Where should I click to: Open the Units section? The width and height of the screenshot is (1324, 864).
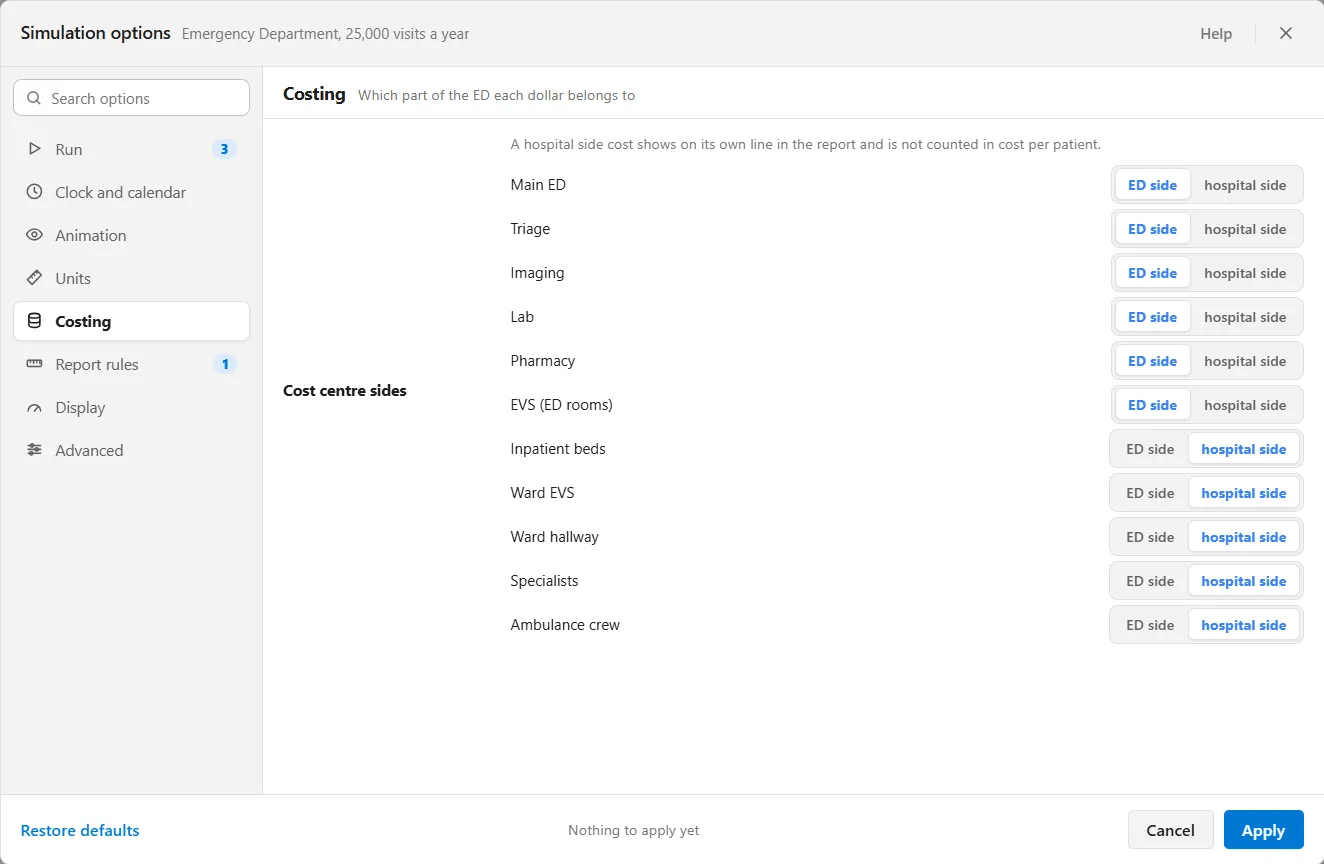(131, 278)
